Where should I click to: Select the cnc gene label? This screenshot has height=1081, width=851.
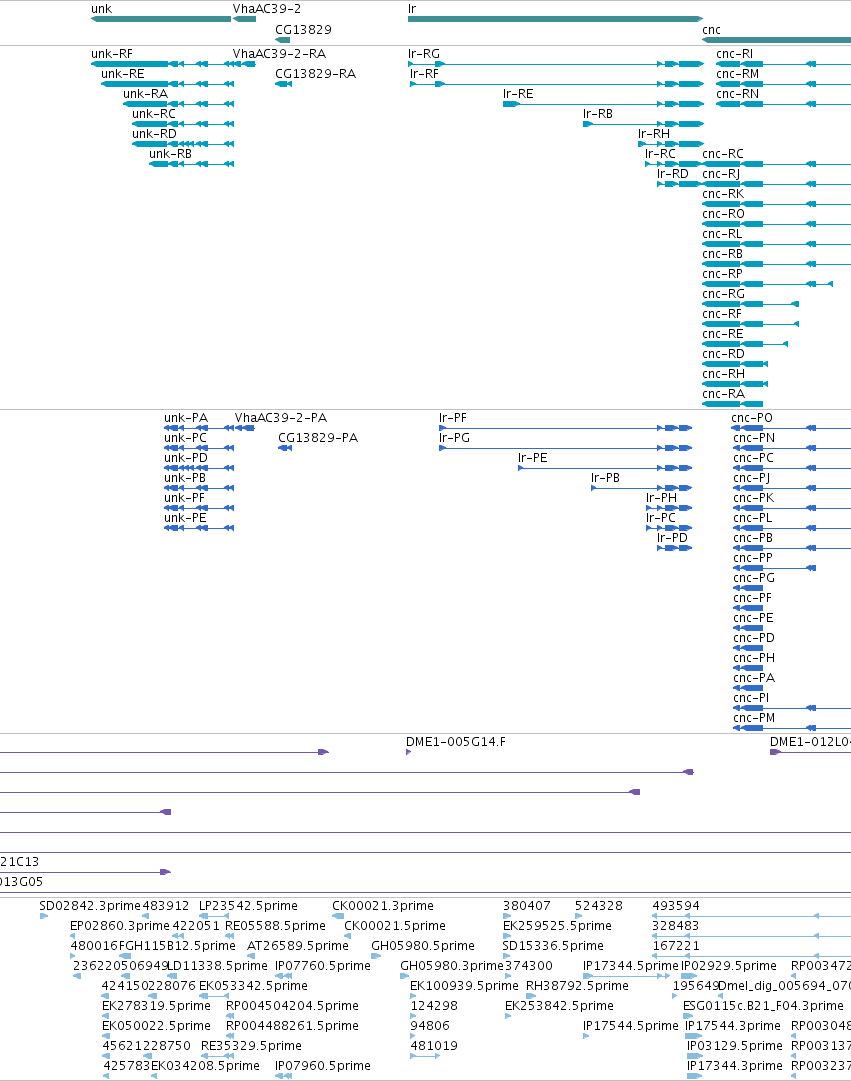(711, 30)
